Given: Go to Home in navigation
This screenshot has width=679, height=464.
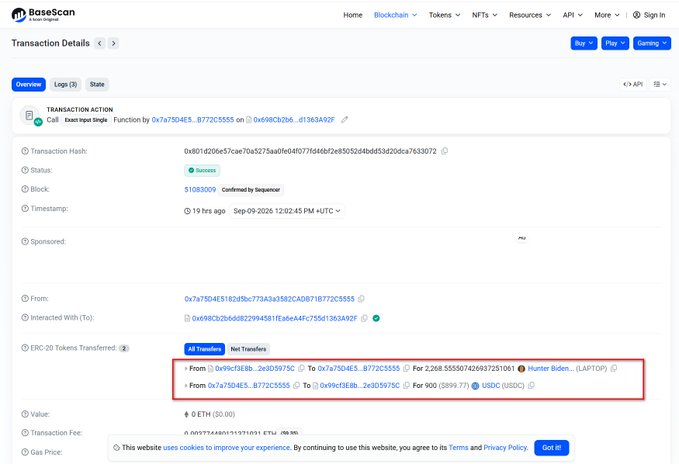Looking at the screenshot, I should click(352, 15).
